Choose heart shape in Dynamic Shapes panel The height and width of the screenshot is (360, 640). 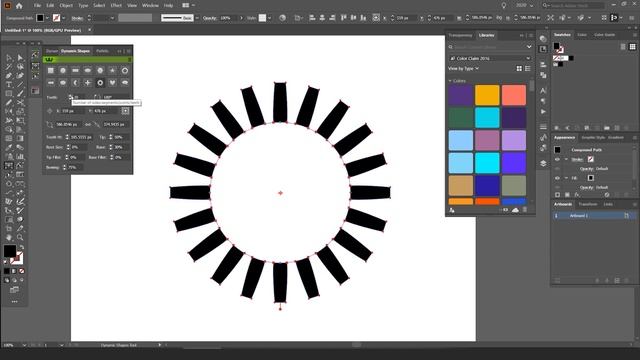[112, 83]
